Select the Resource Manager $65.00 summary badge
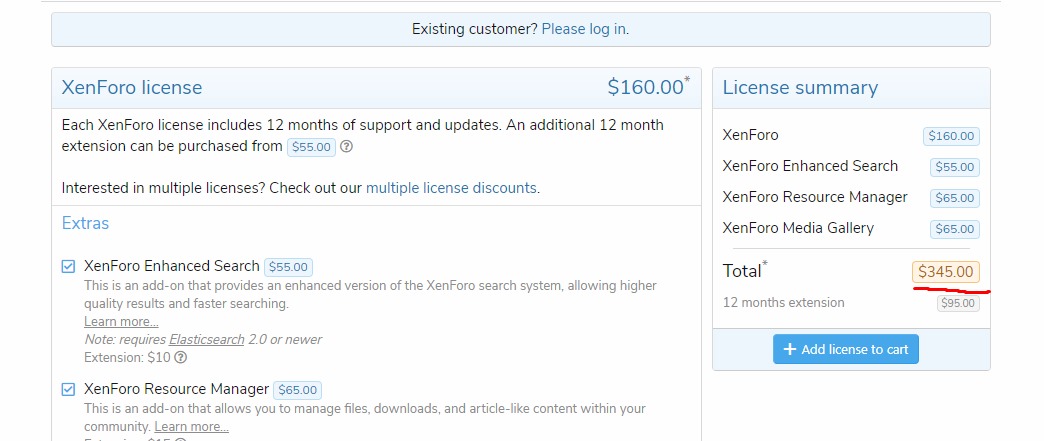The width and height of the screenshot is (1044, 441). point(954,199)
